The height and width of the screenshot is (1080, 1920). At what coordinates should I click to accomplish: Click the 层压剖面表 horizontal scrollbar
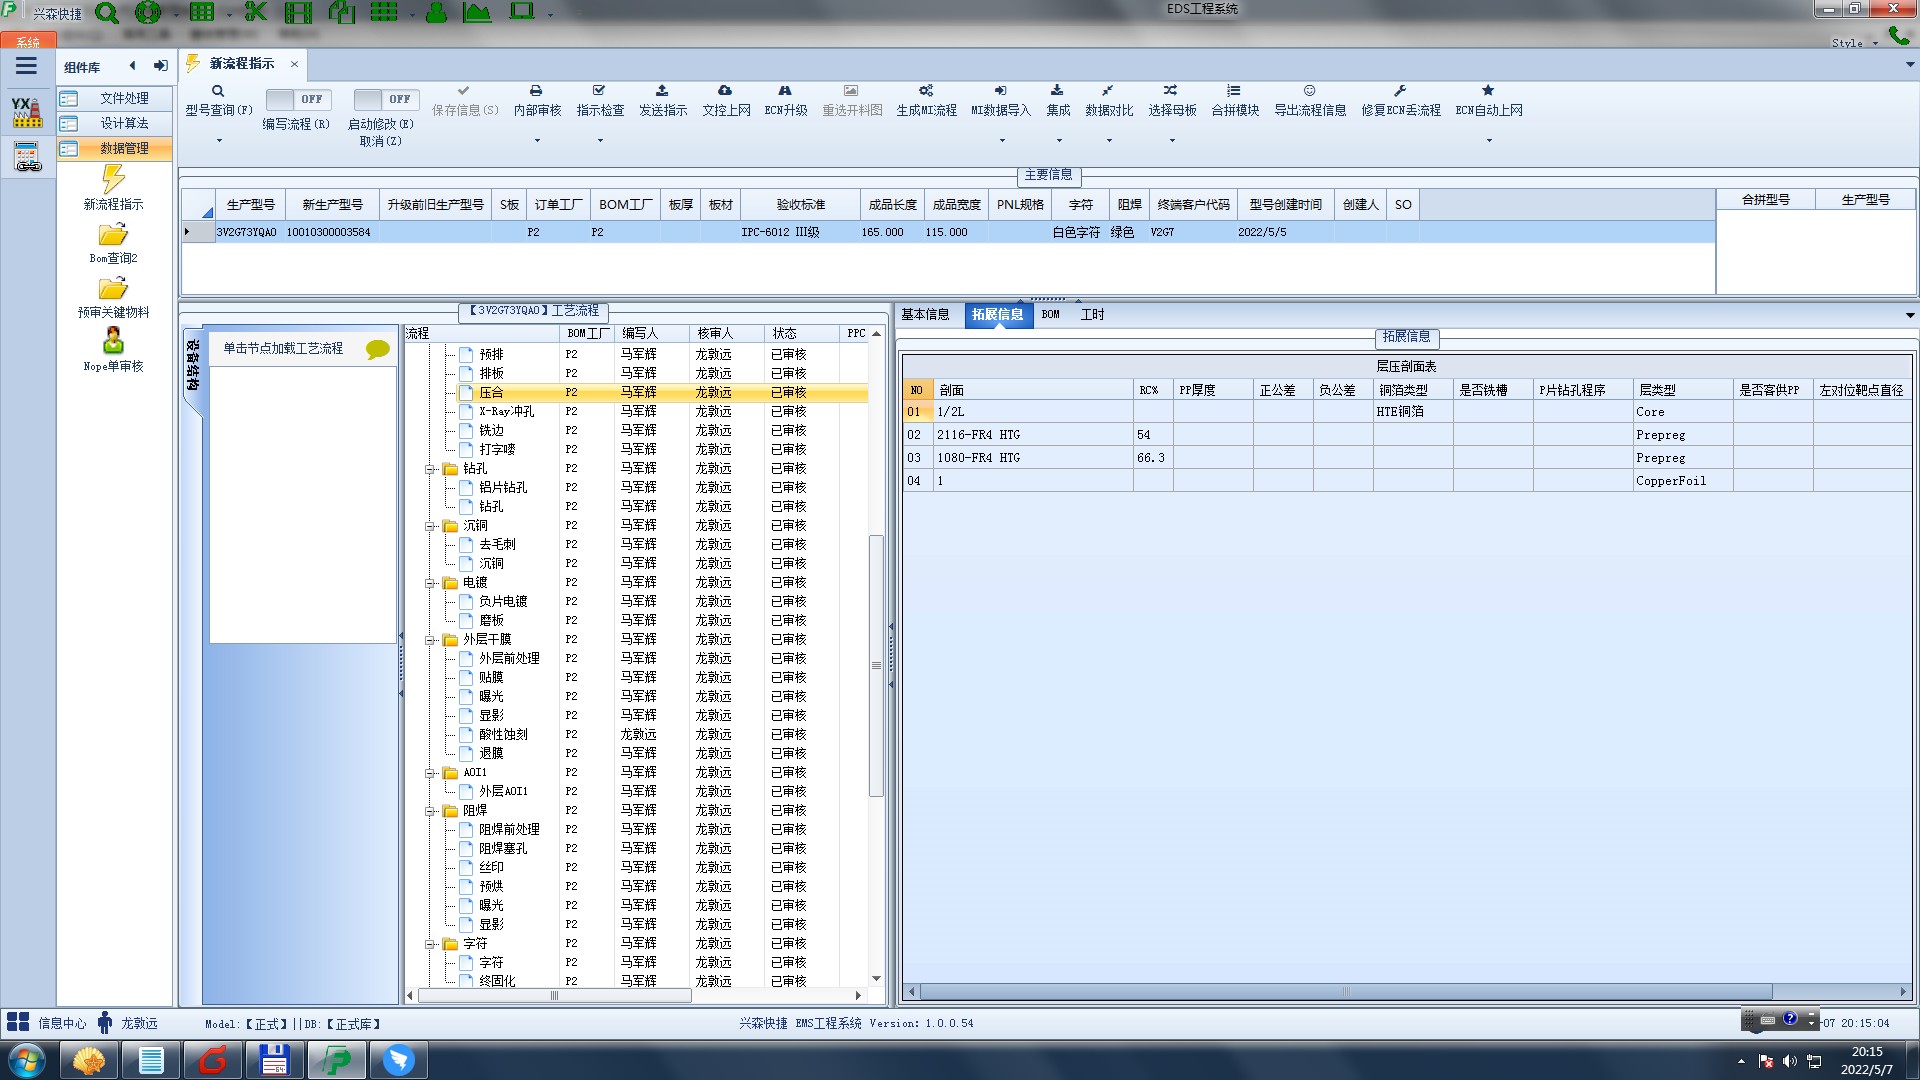[1345, 992]
